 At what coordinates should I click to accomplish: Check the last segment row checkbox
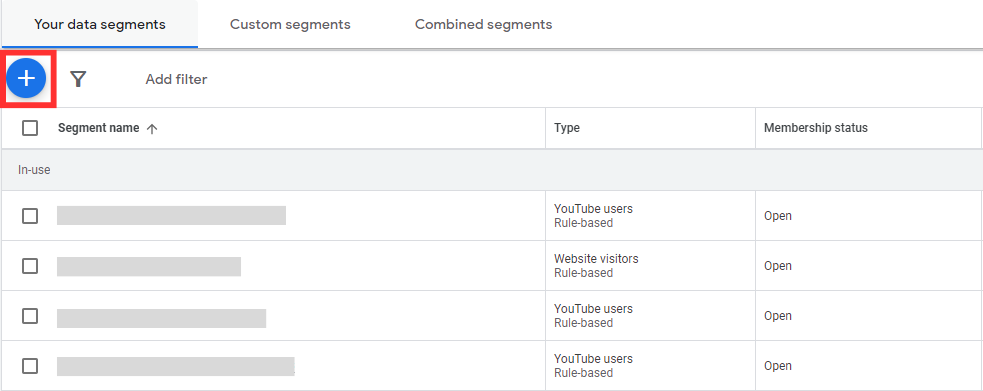pyautogui.click(x=30, y=366)
